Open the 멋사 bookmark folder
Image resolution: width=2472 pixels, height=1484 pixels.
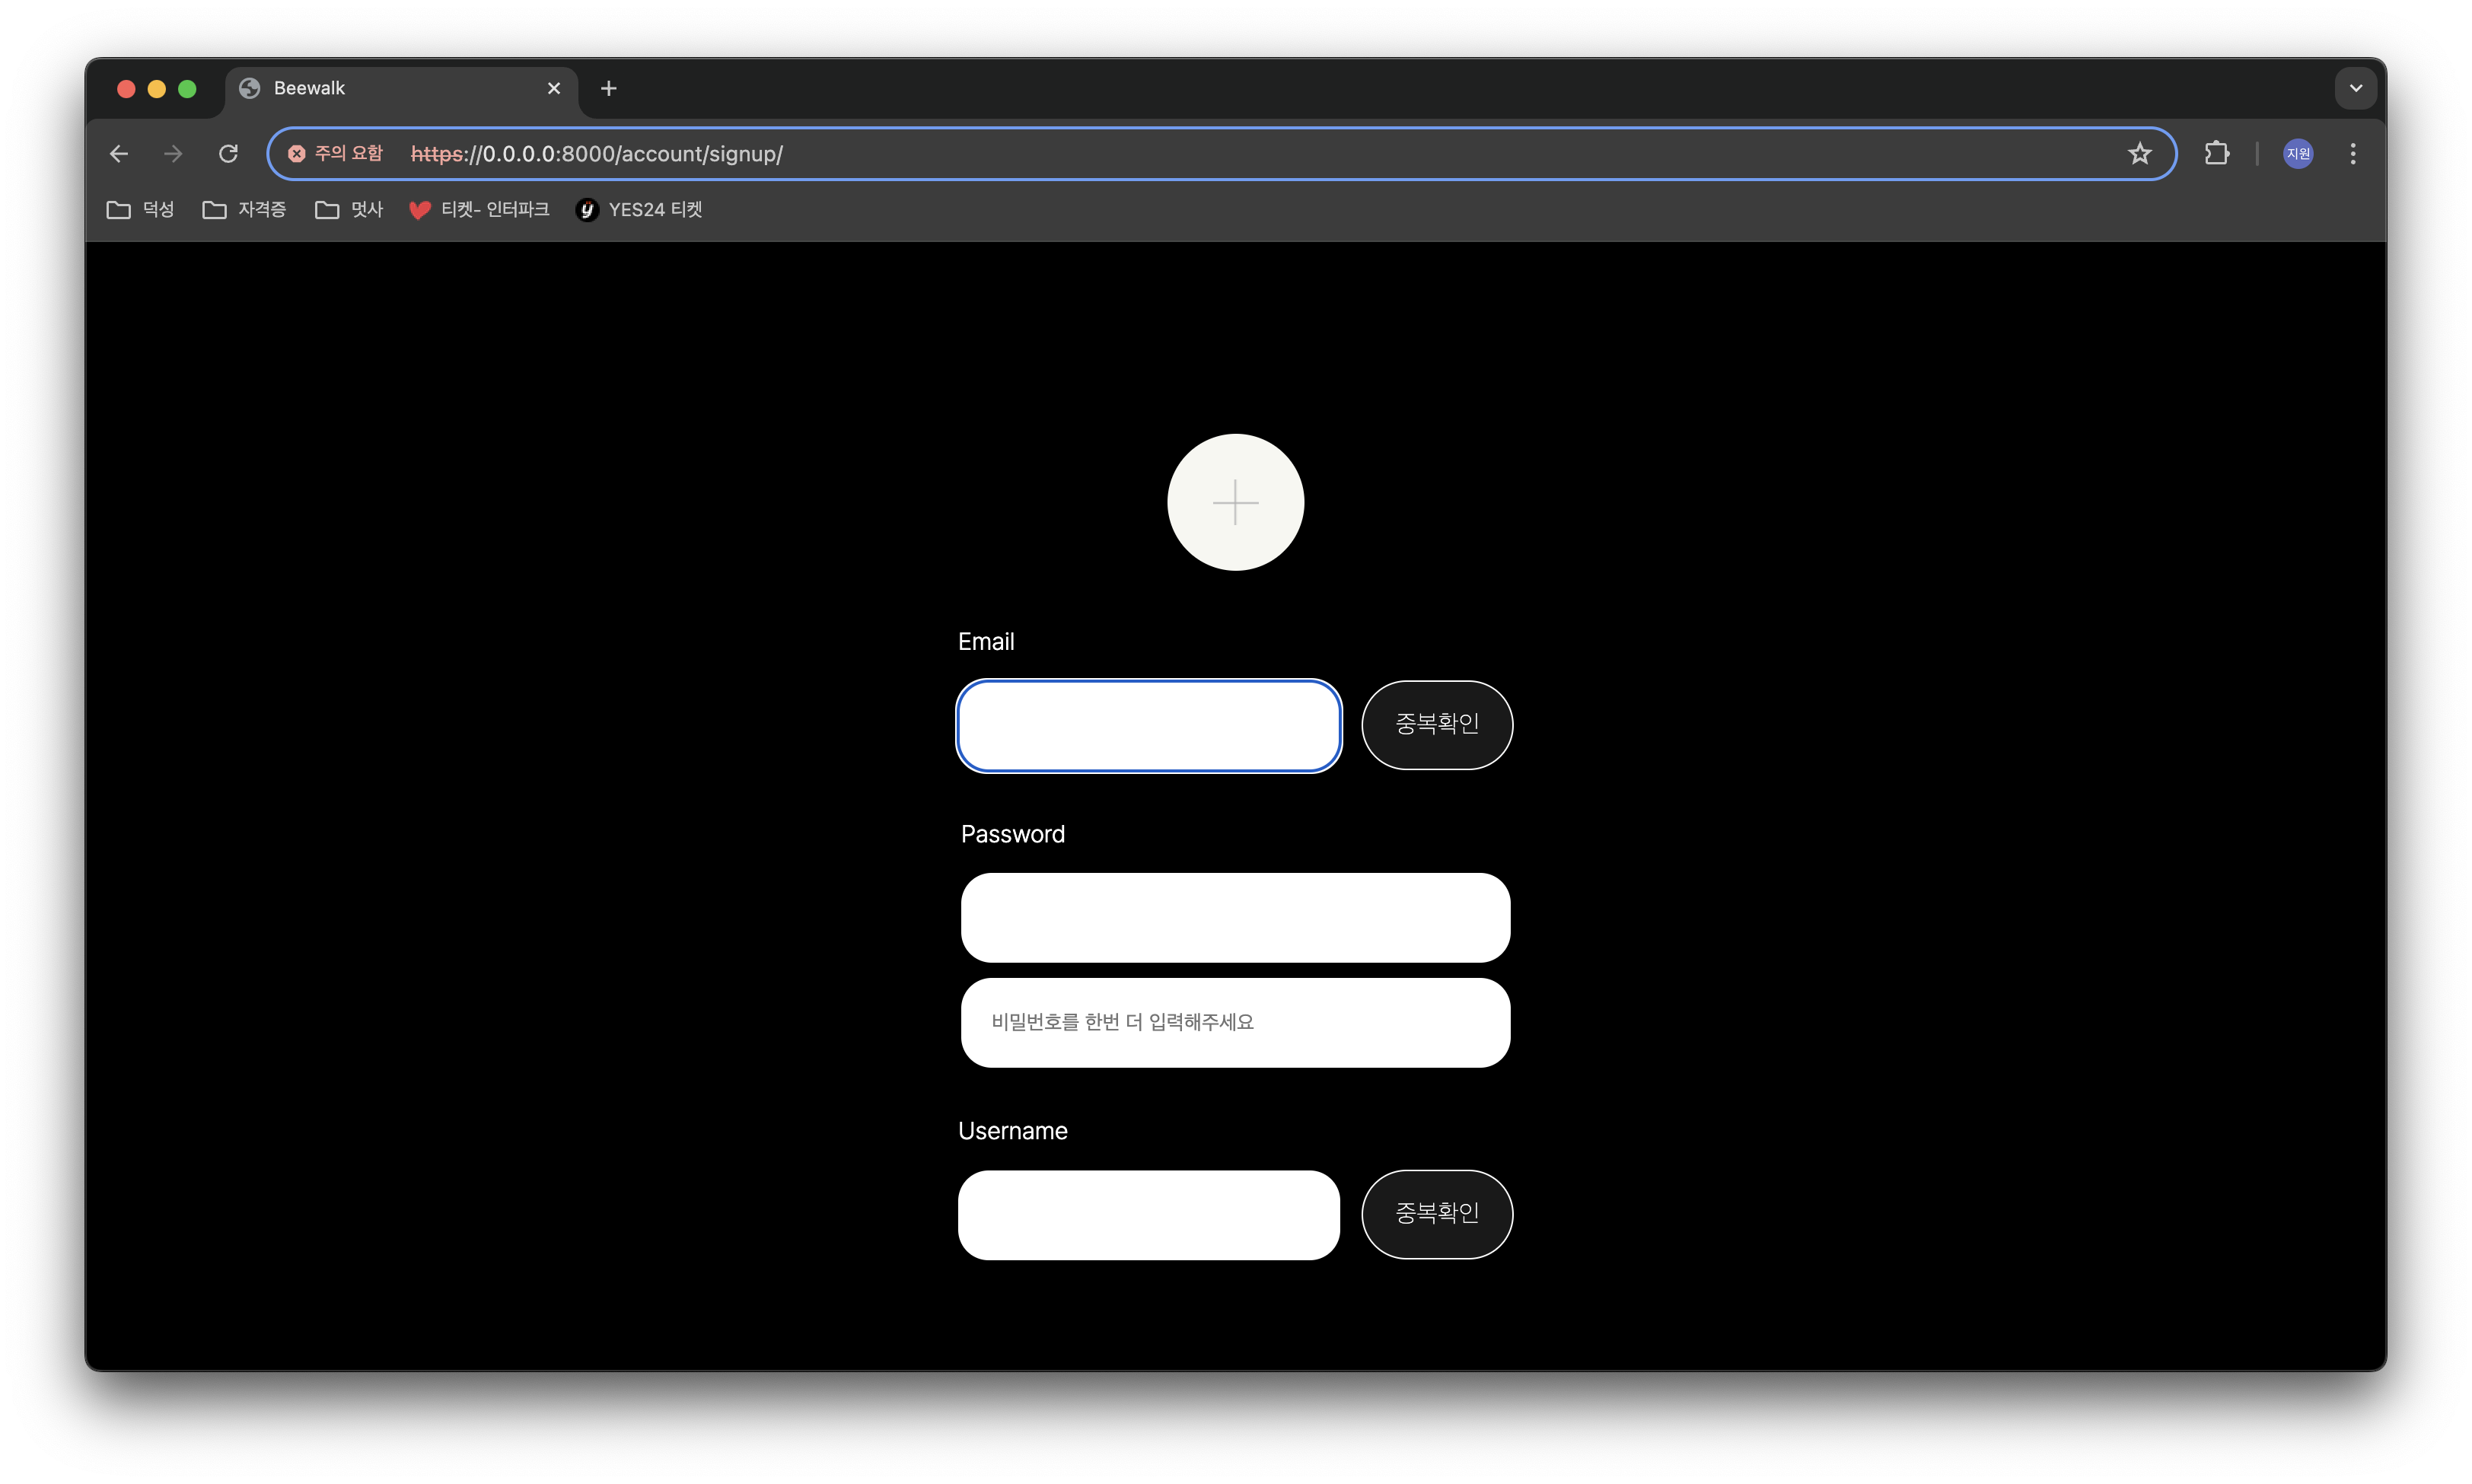pyautogui.click(x=350, y=209)
